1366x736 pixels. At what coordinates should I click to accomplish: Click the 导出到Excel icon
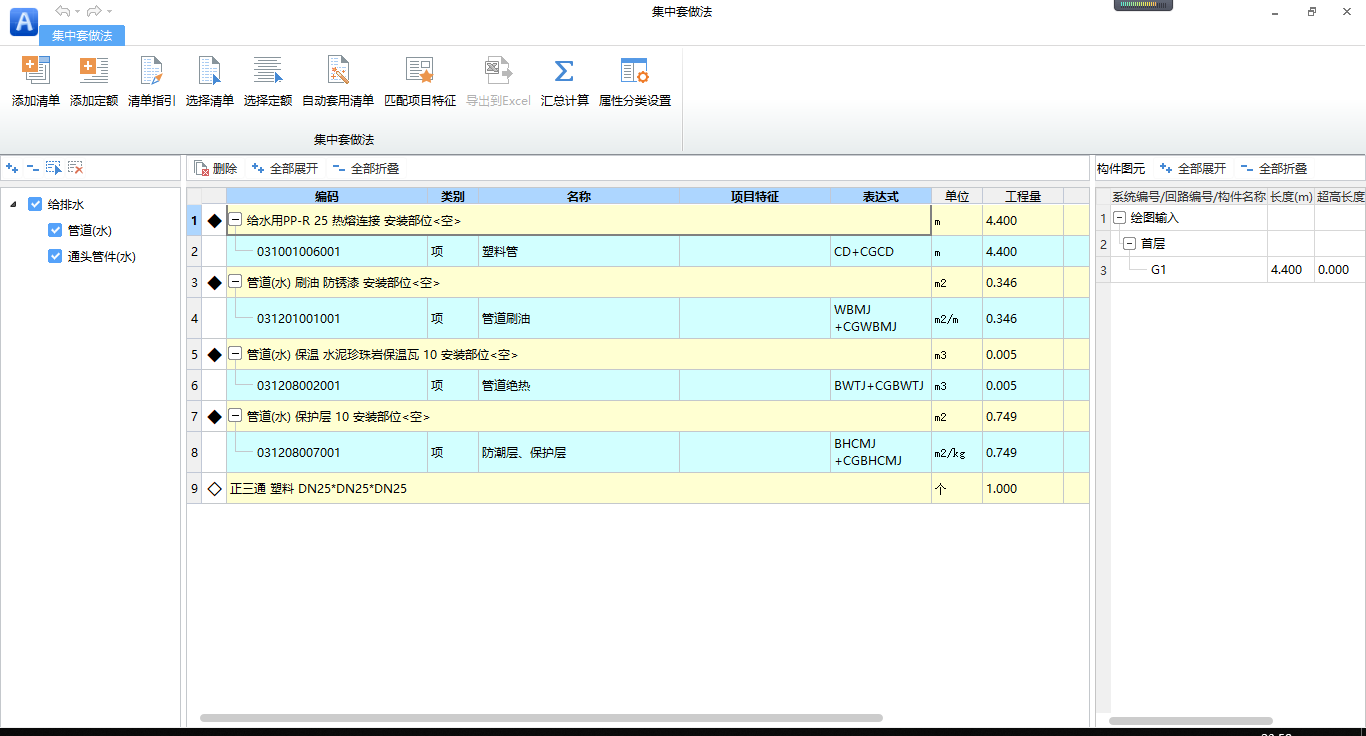pos(498,71)
